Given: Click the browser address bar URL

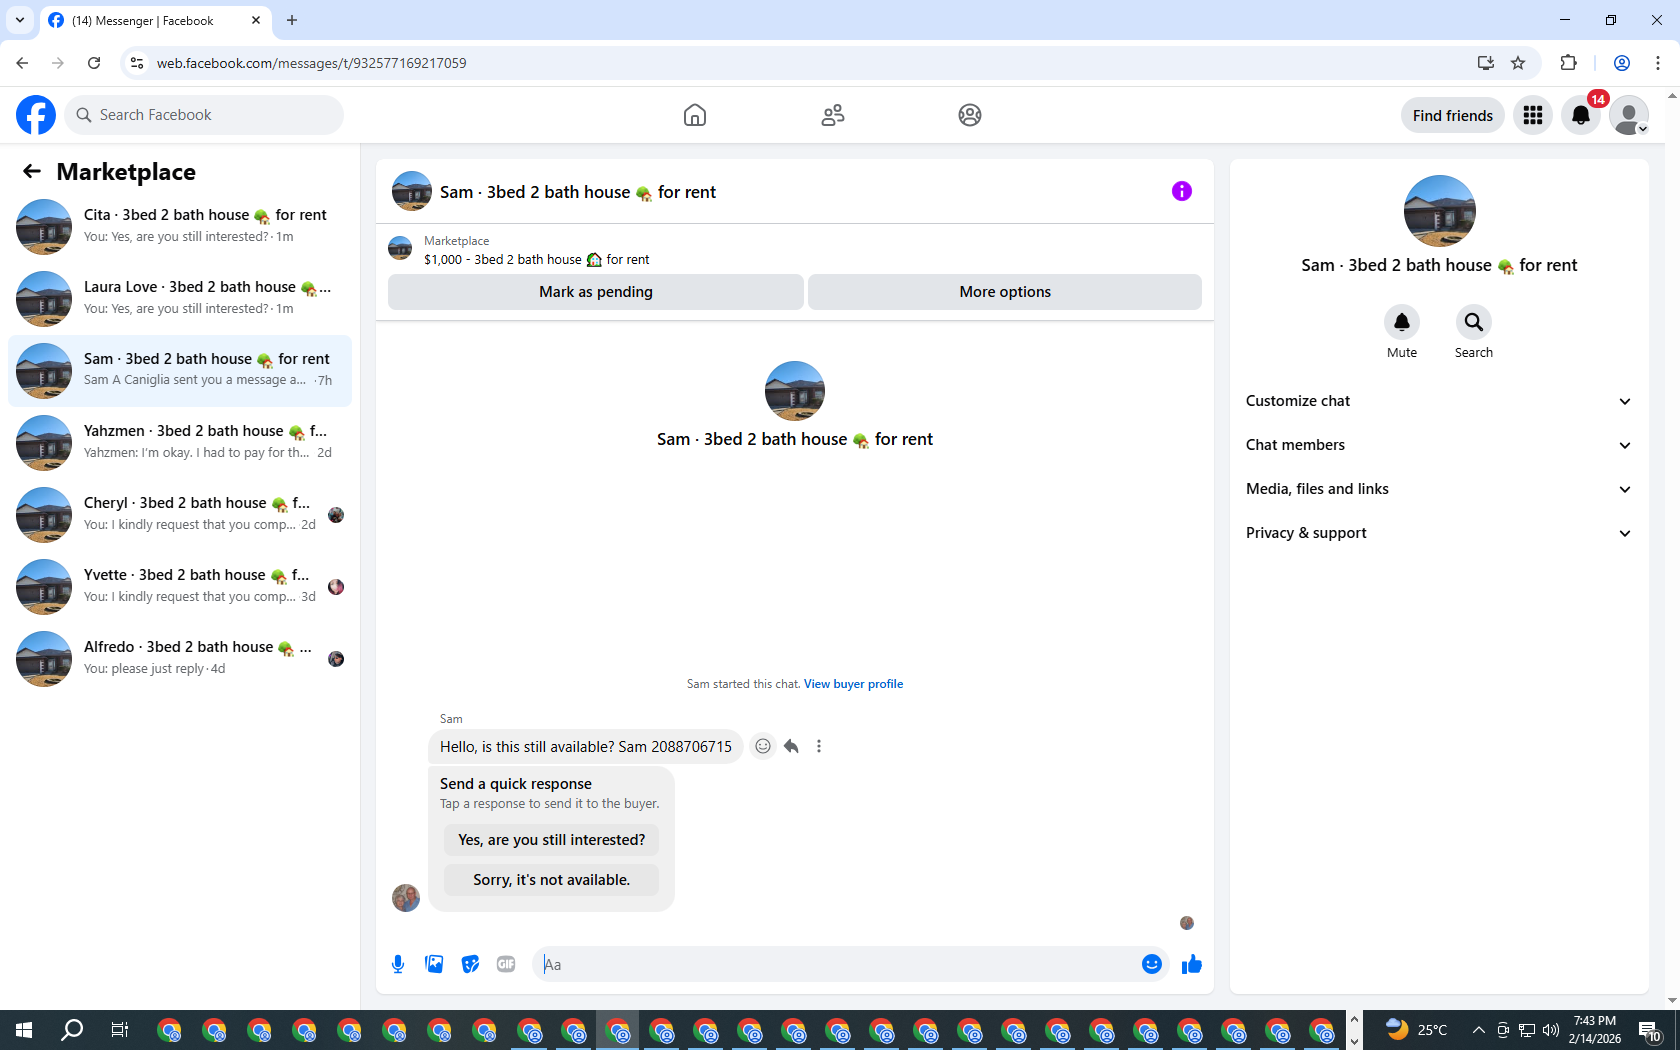Looking at the screenshot, I should tap(311, 63).
